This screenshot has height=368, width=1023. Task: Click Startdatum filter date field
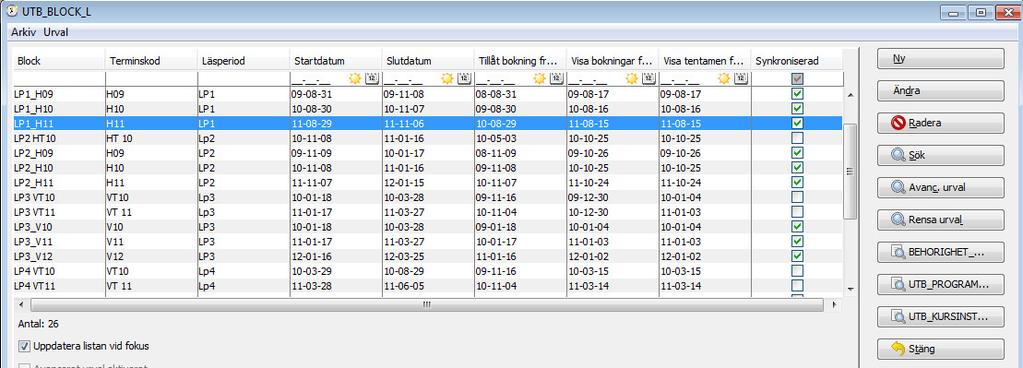tap(318, 79)
